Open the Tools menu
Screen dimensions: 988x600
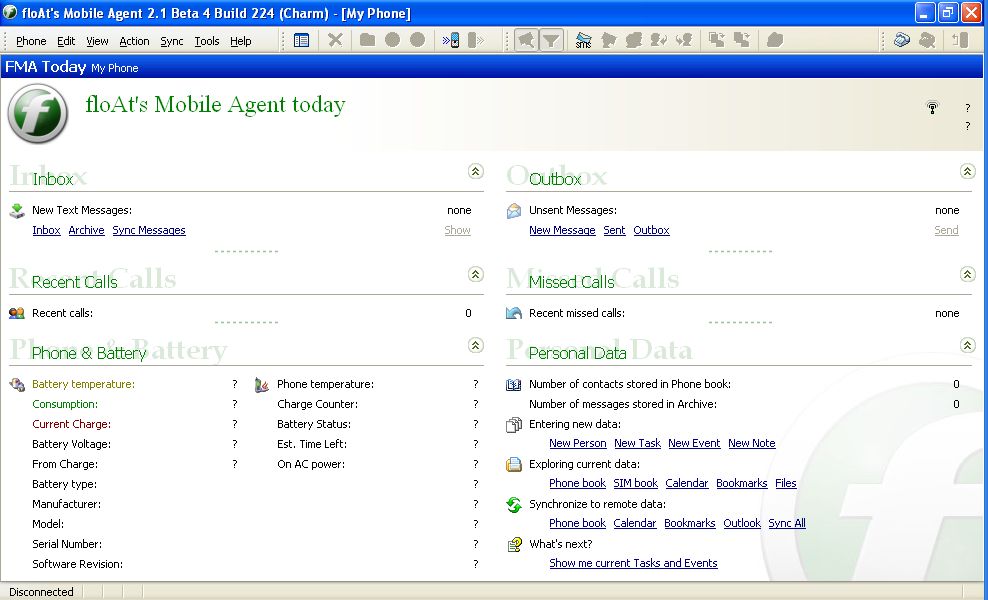[x=207, y=41]
